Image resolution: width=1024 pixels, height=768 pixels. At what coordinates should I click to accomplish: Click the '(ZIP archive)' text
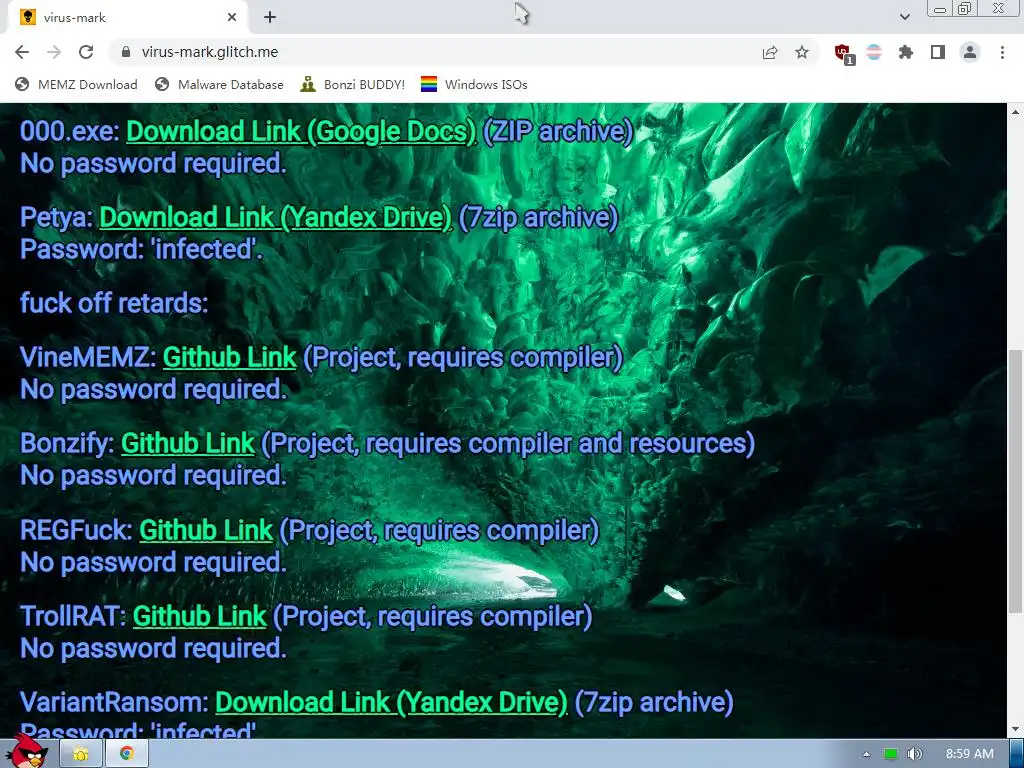click(x=558, y=131)
